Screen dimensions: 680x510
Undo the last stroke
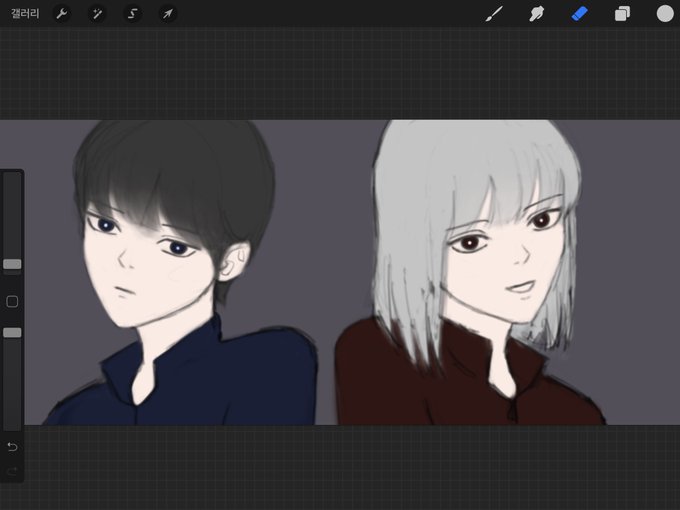pyautogui.click(x=12, y=447)
